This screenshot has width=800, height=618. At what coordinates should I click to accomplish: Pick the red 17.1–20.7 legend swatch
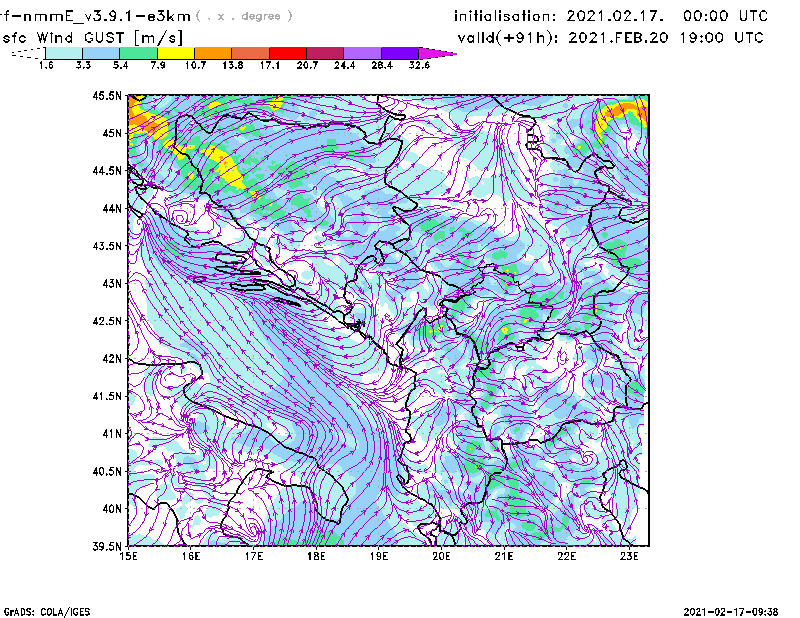(288, 53)
